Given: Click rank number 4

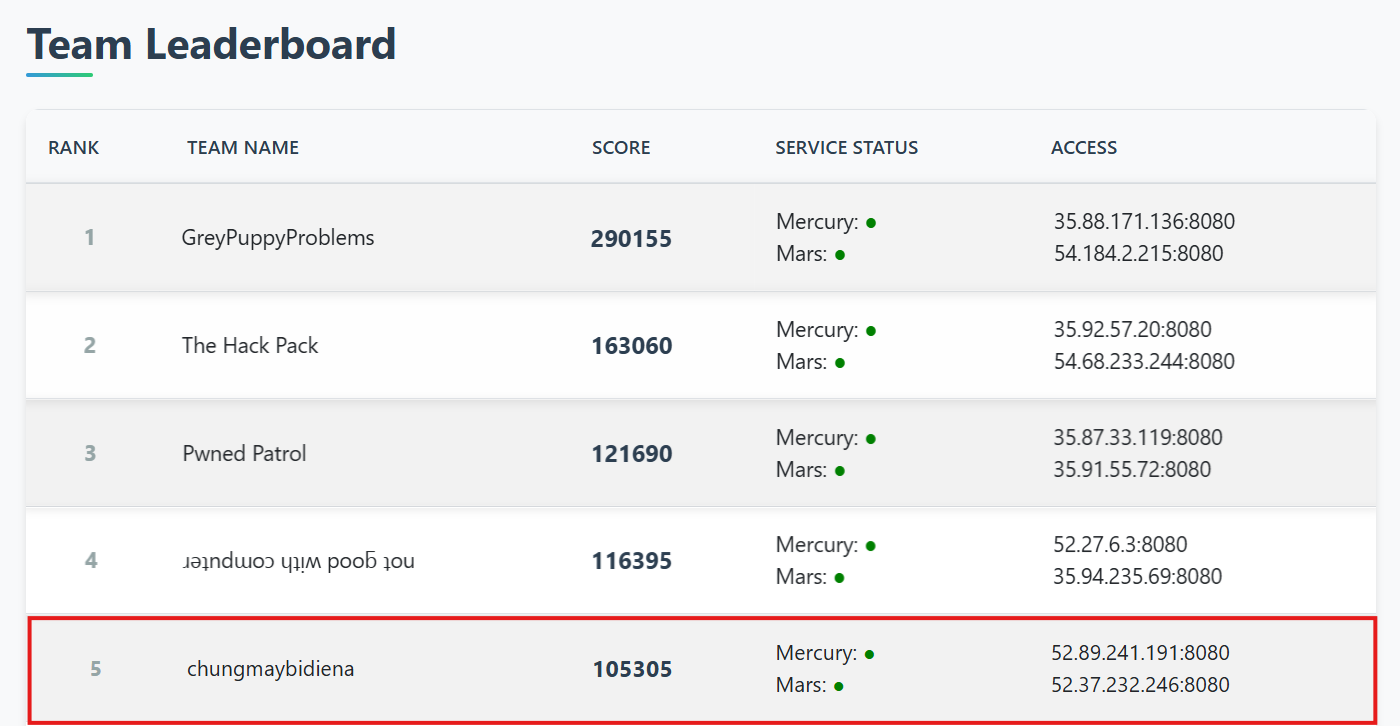Looking at the screenshot, I should 91,561.
